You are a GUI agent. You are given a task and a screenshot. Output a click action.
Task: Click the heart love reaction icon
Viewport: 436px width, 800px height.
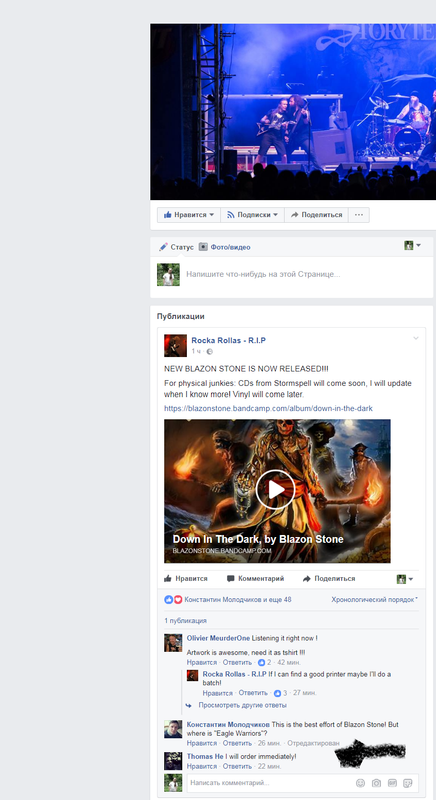178,599
